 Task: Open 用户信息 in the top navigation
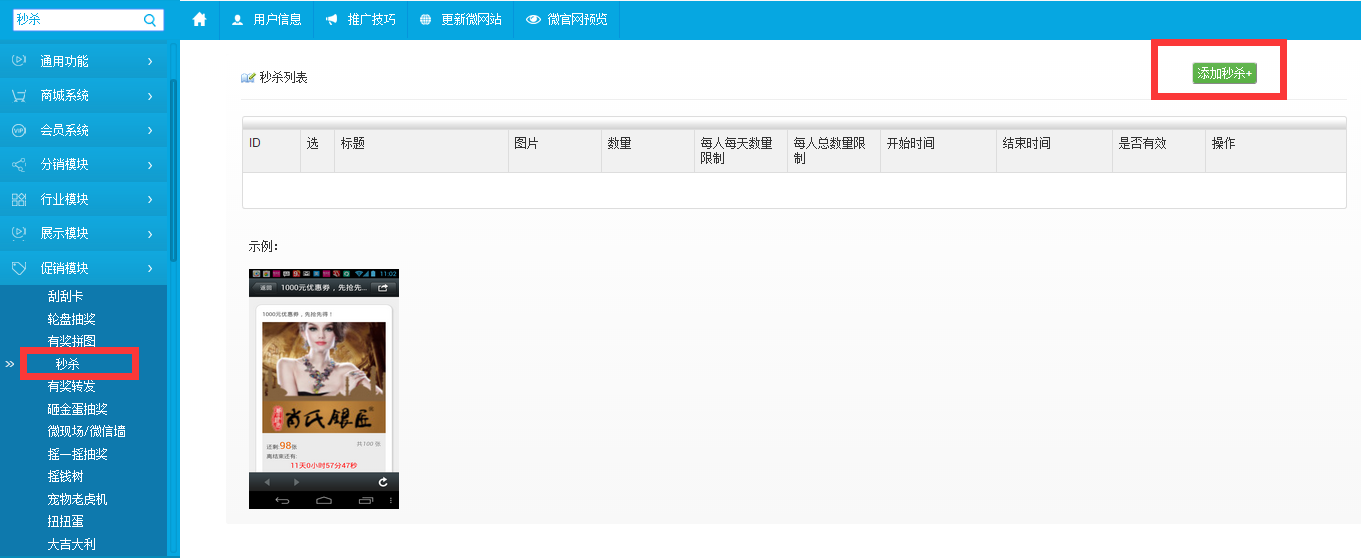point(266,20)
